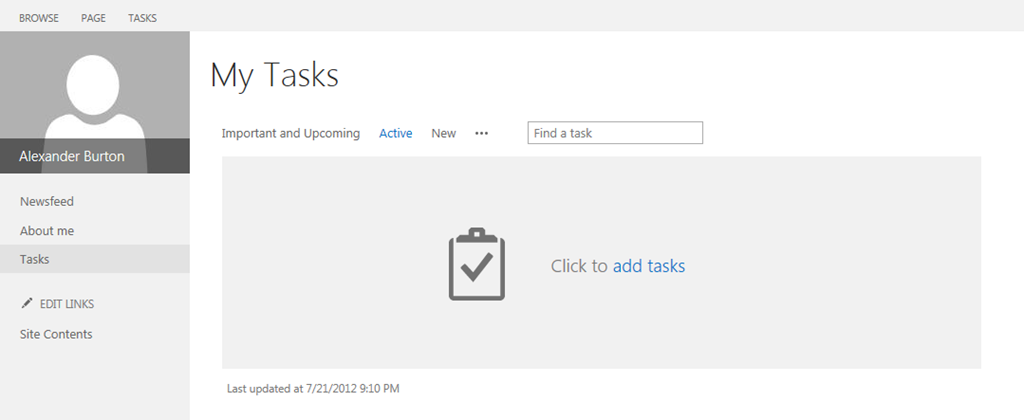The image size is (1024, 420).
Task: Click the My Tasks page heading
Action: [275, 75]
